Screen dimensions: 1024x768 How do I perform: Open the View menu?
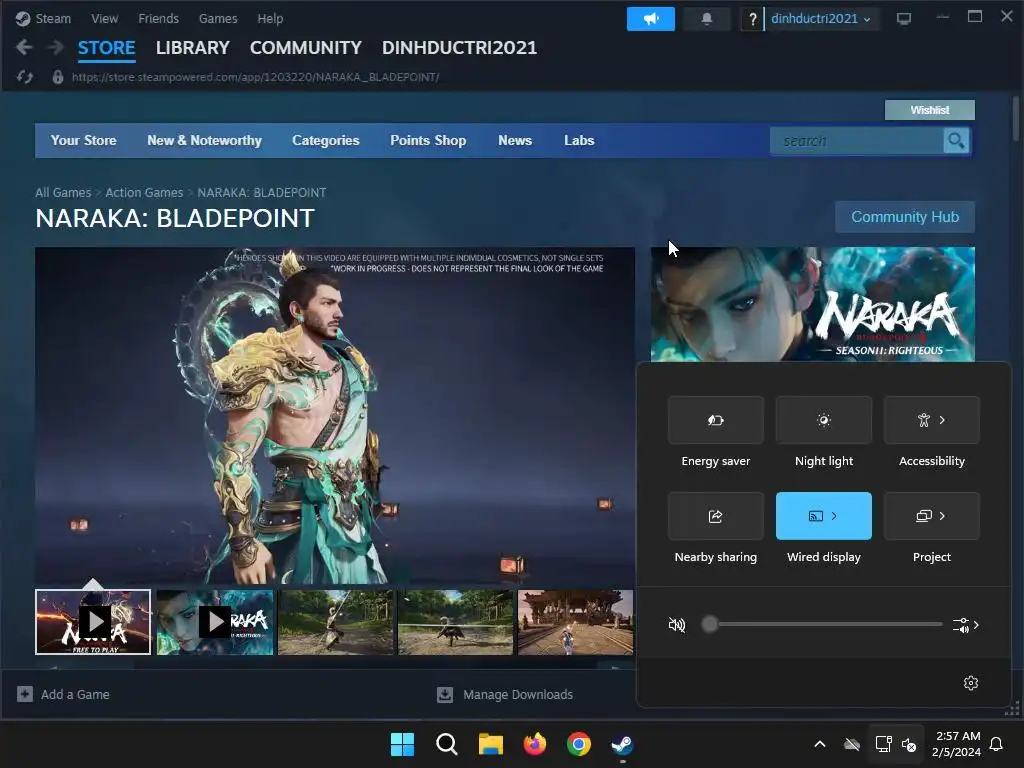[104, 18]
